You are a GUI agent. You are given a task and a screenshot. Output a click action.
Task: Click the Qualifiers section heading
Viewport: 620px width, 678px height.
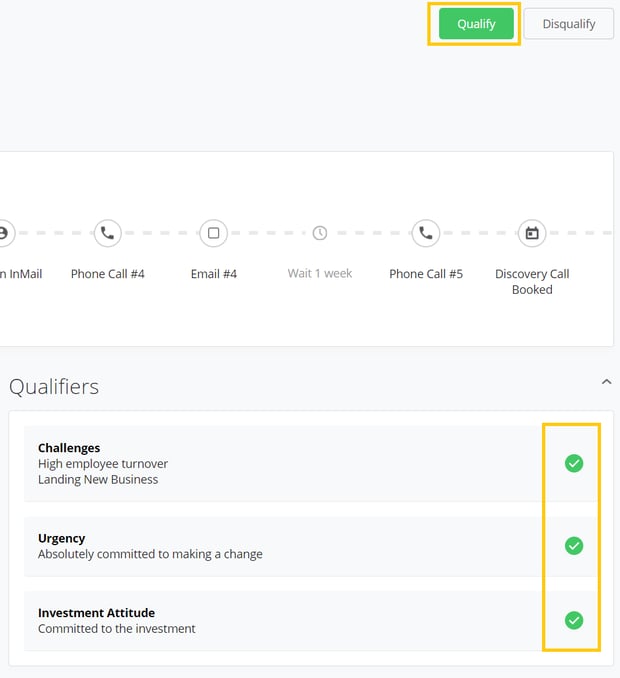pyautogui.click(x=54, y=386)
